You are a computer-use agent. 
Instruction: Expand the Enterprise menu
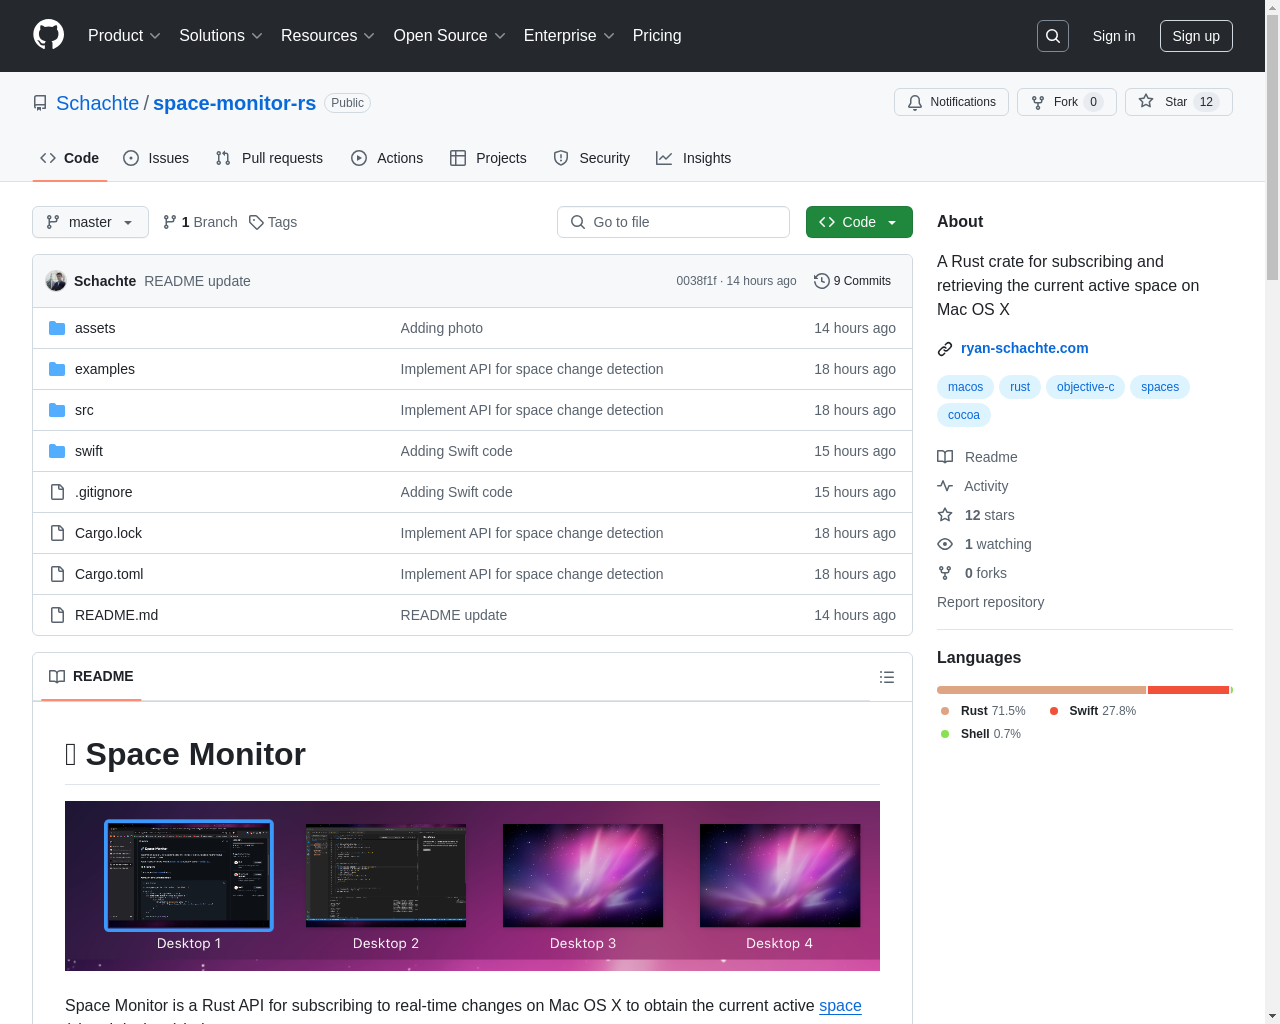tap(569, 36)
